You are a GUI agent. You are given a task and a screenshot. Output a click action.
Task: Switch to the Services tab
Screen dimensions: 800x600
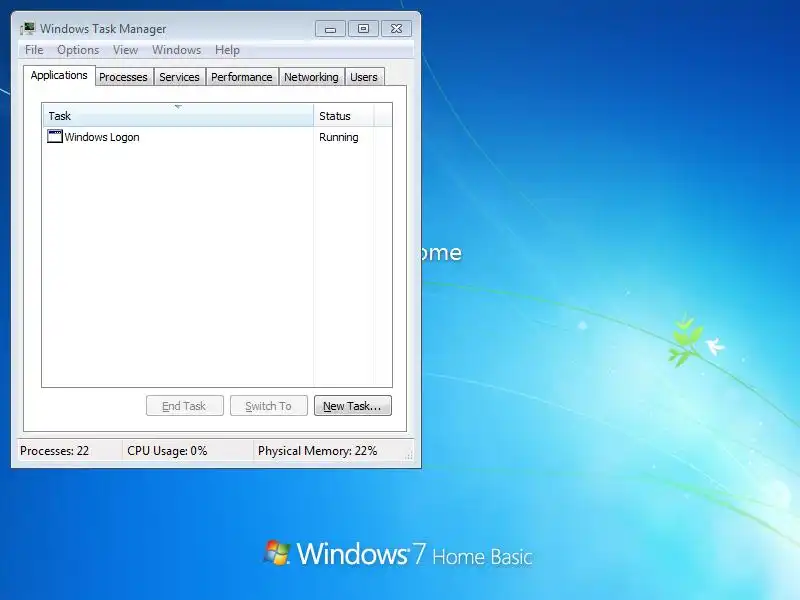click(x=179, y=77)
